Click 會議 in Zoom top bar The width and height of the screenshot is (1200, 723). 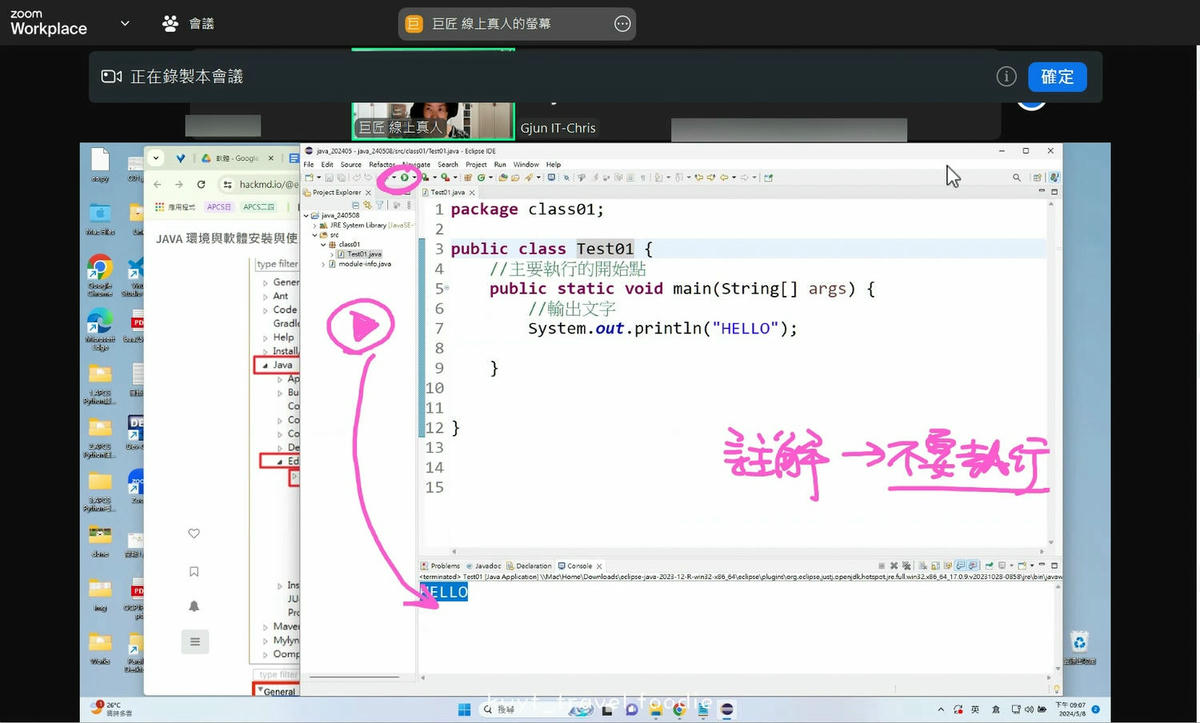188,23
